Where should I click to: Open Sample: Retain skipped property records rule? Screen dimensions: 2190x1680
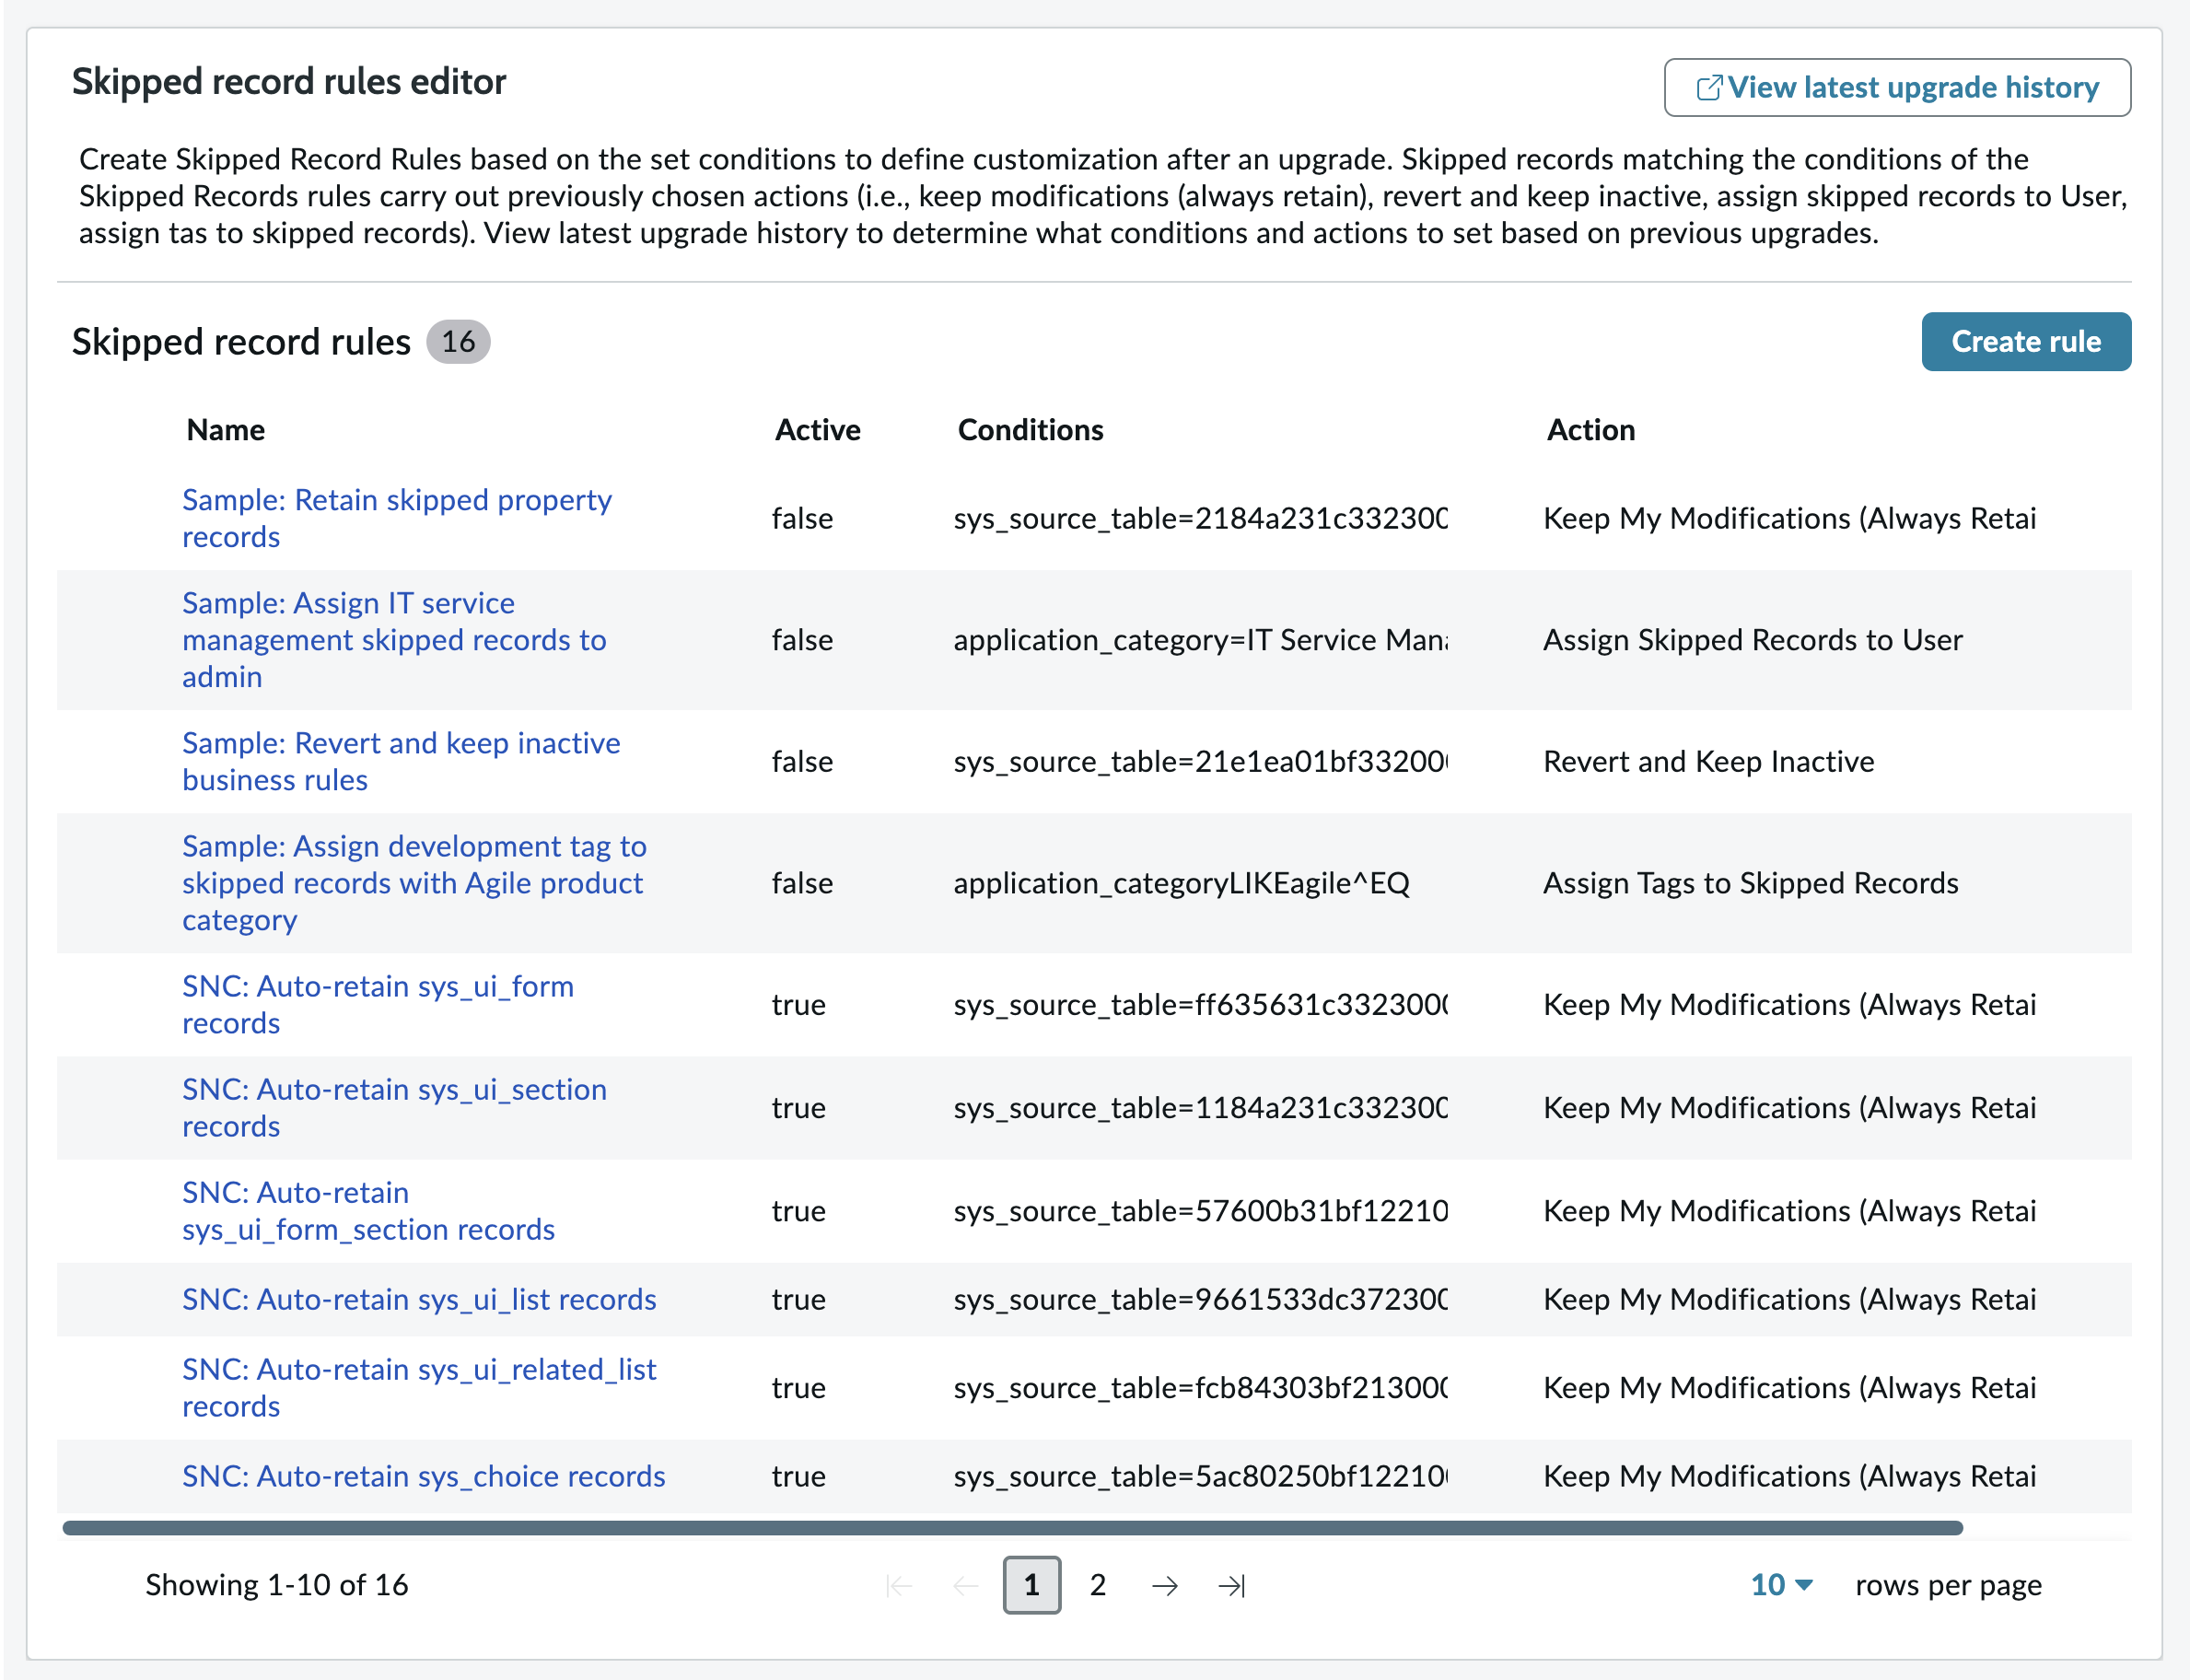(396, 518)
